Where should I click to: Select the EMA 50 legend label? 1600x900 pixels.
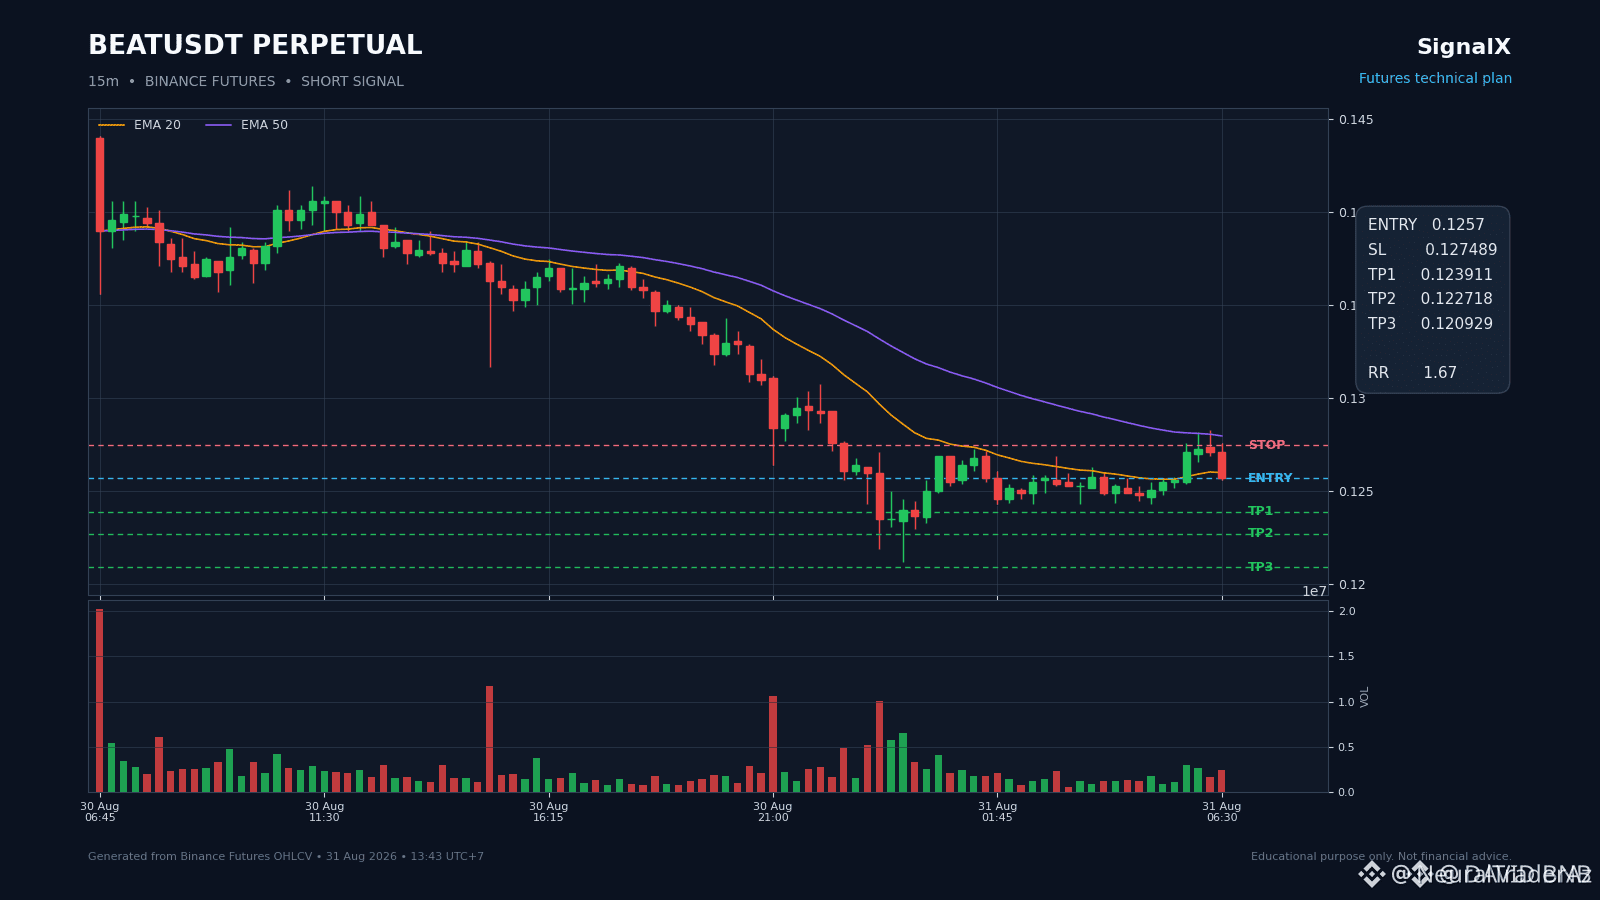pyautogui.click(x=264, y=125)
